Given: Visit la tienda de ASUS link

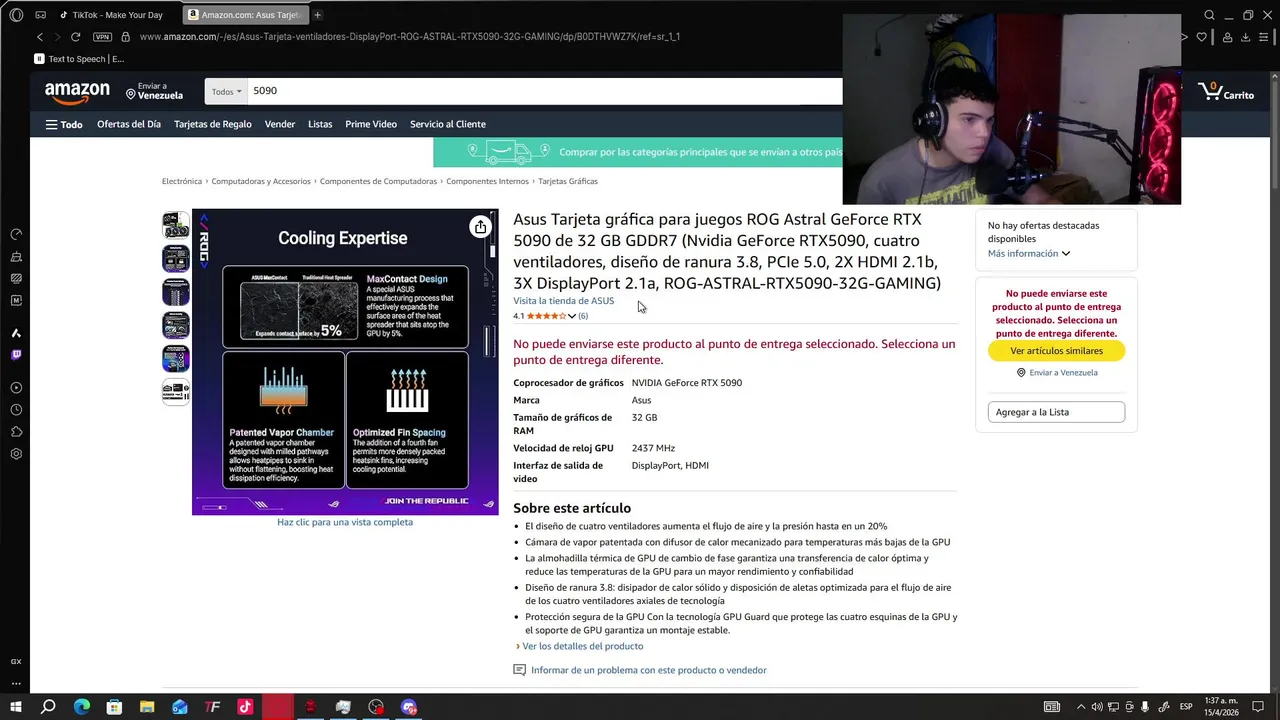Looking at the screenshot, I should pyautogui.click(x=564, y=301).
